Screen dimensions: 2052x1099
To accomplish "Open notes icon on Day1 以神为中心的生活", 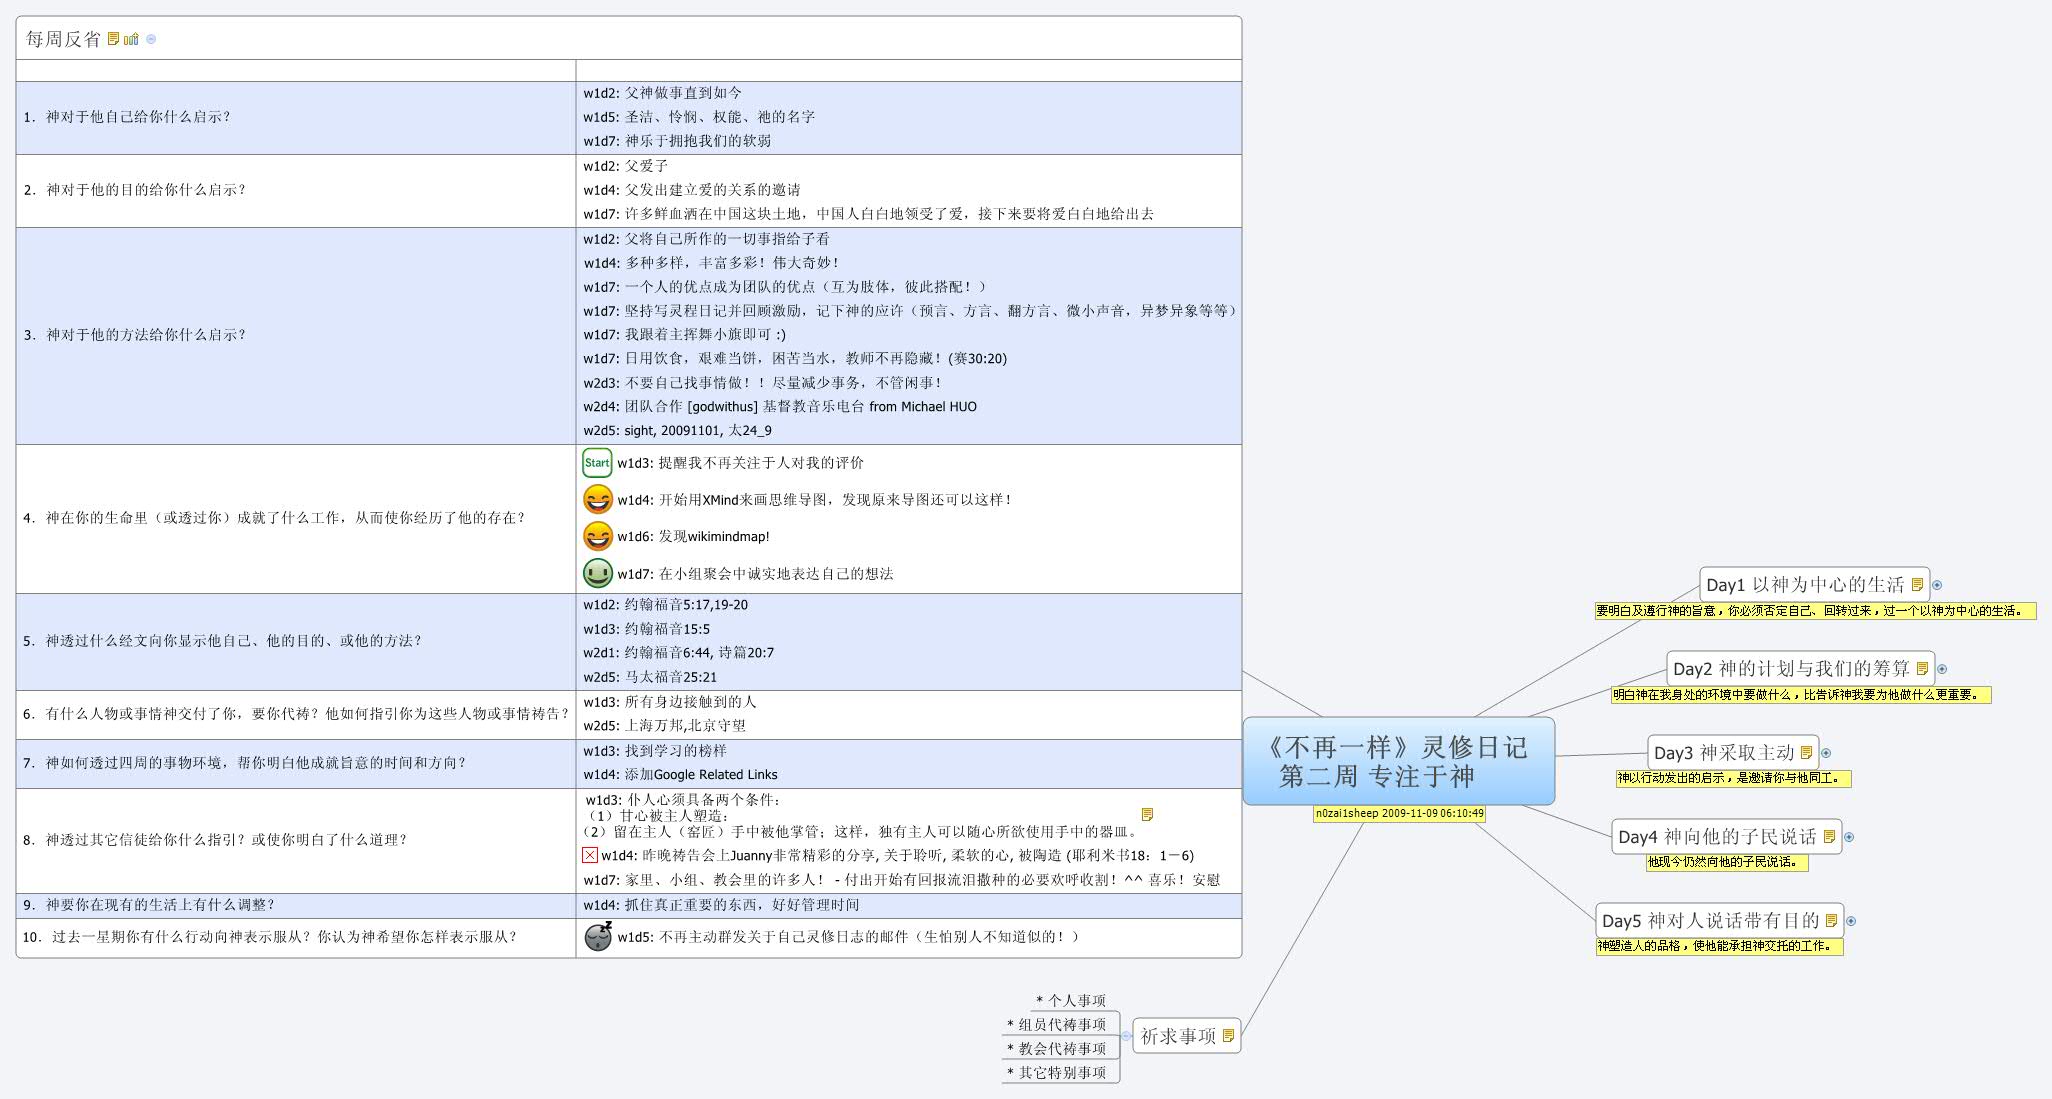I will pos(1916,583).
